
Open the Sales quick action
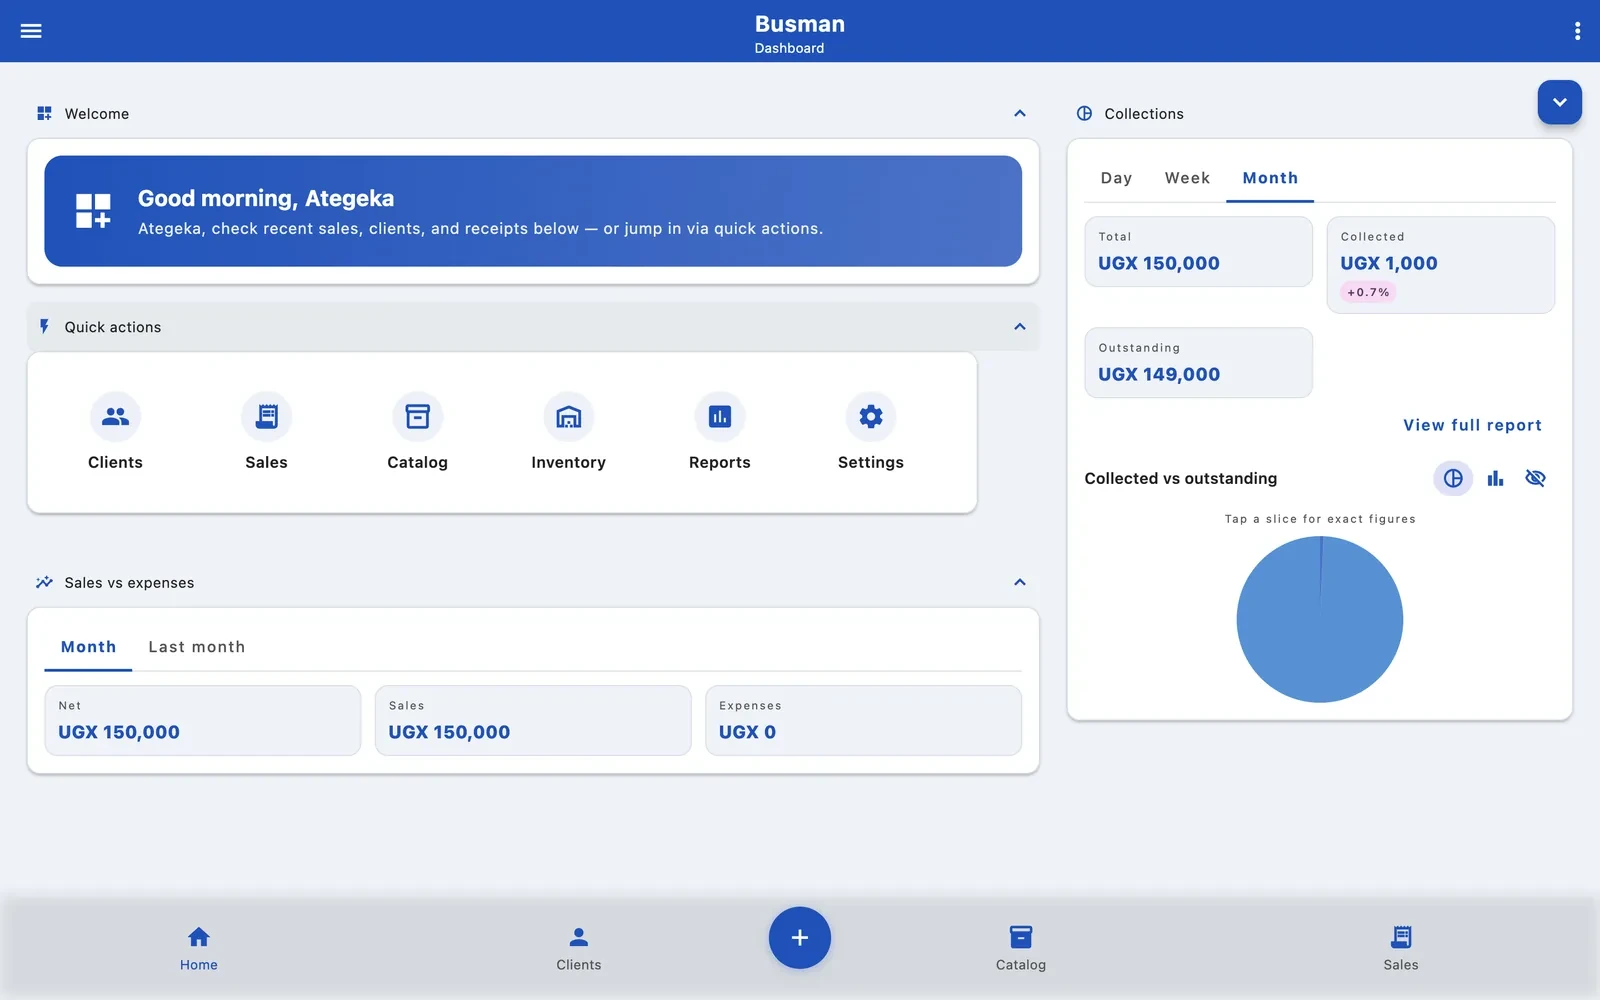click(x=266, y=432)
